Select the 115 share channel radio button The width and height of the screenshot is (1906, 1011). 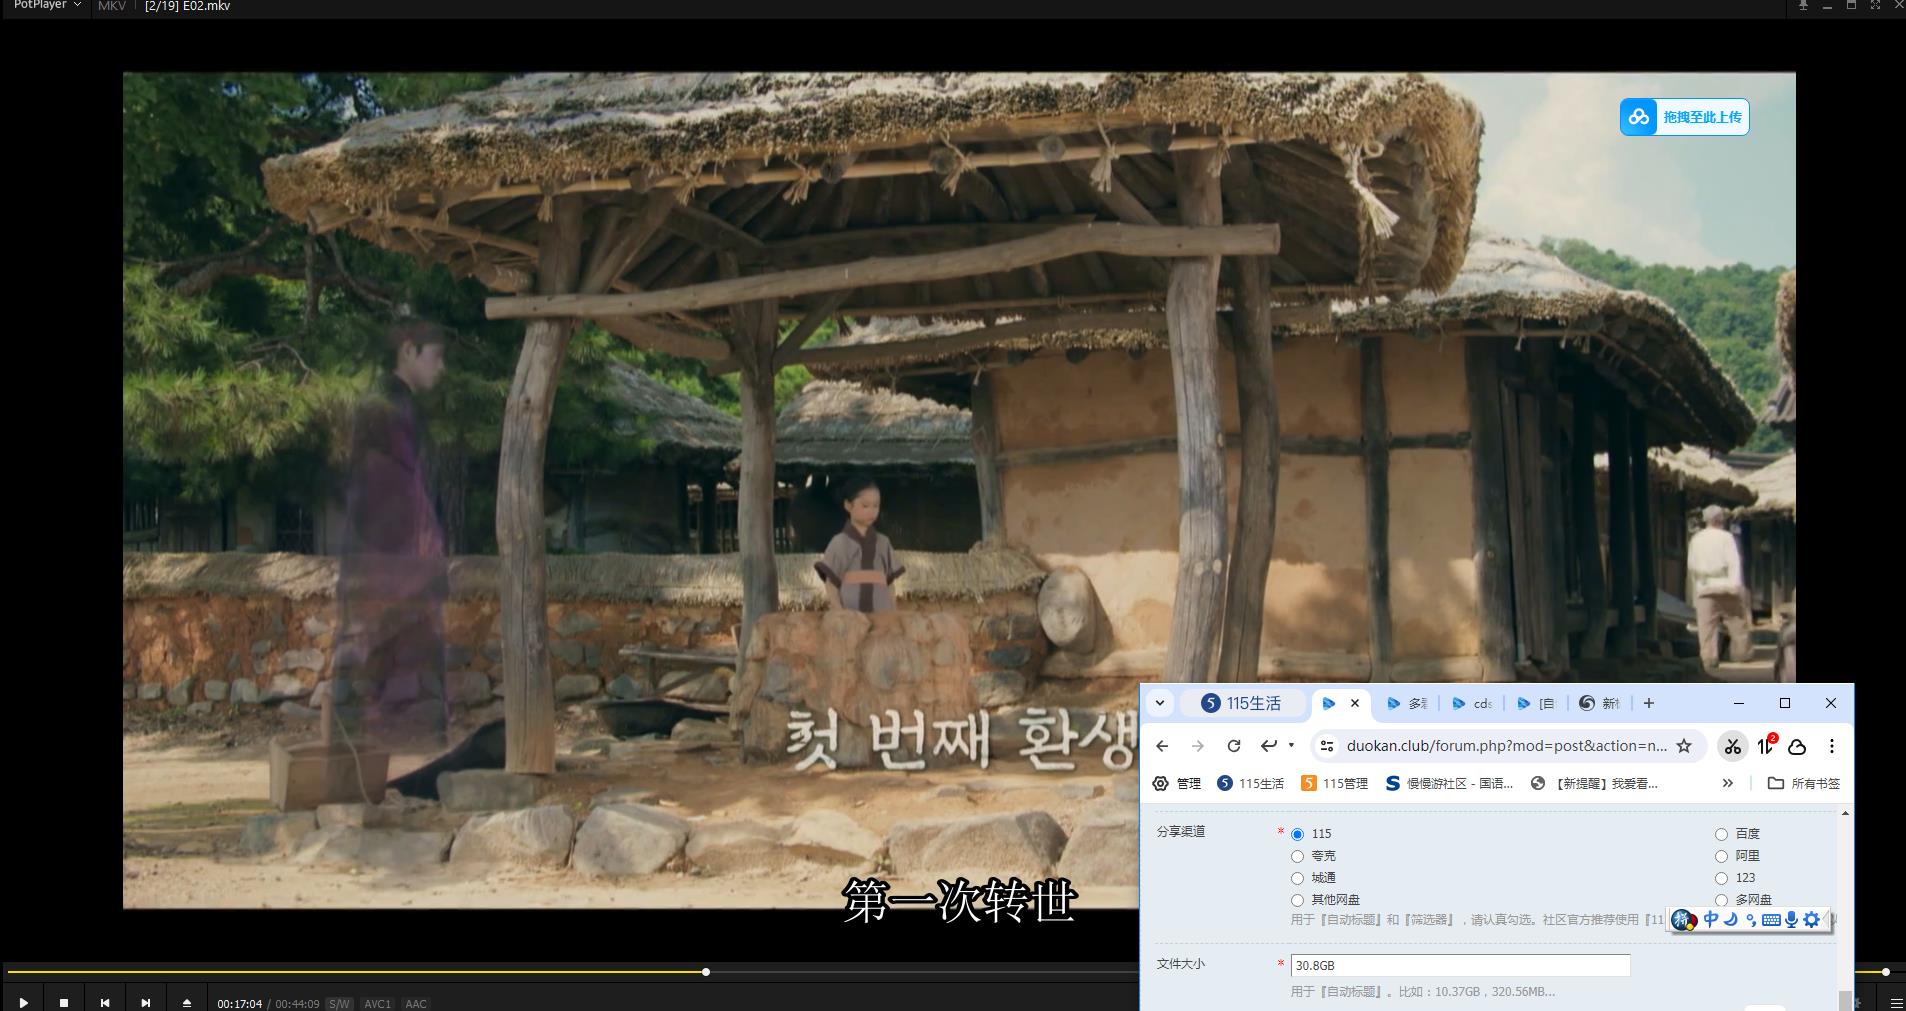point(1297,834)
